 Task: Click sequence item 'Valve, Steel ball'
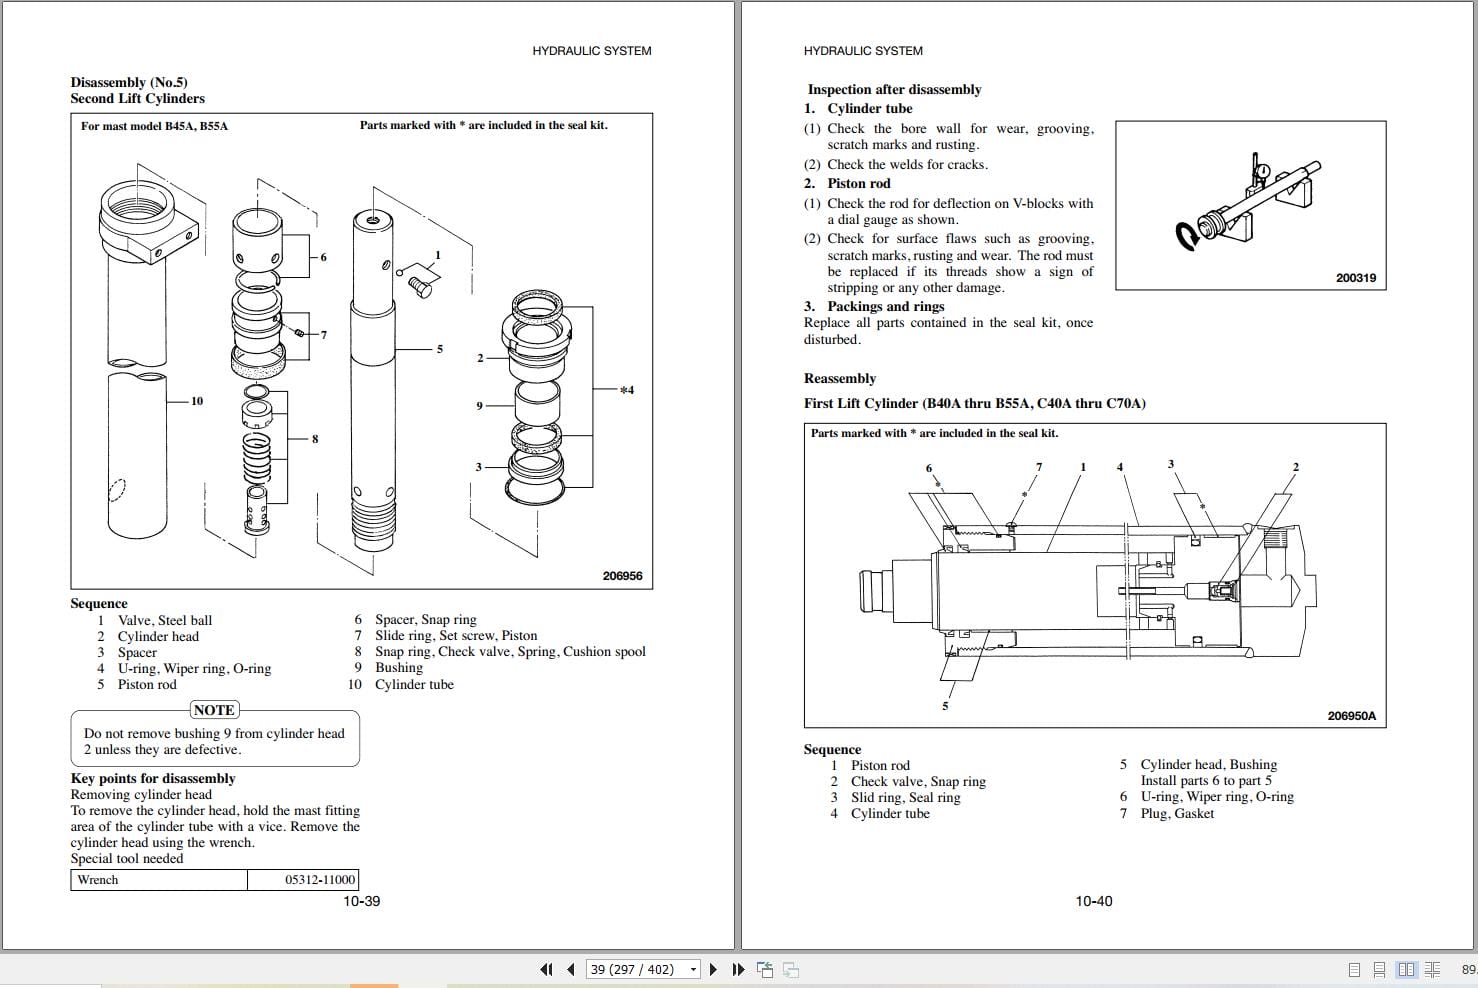[165, 620]
